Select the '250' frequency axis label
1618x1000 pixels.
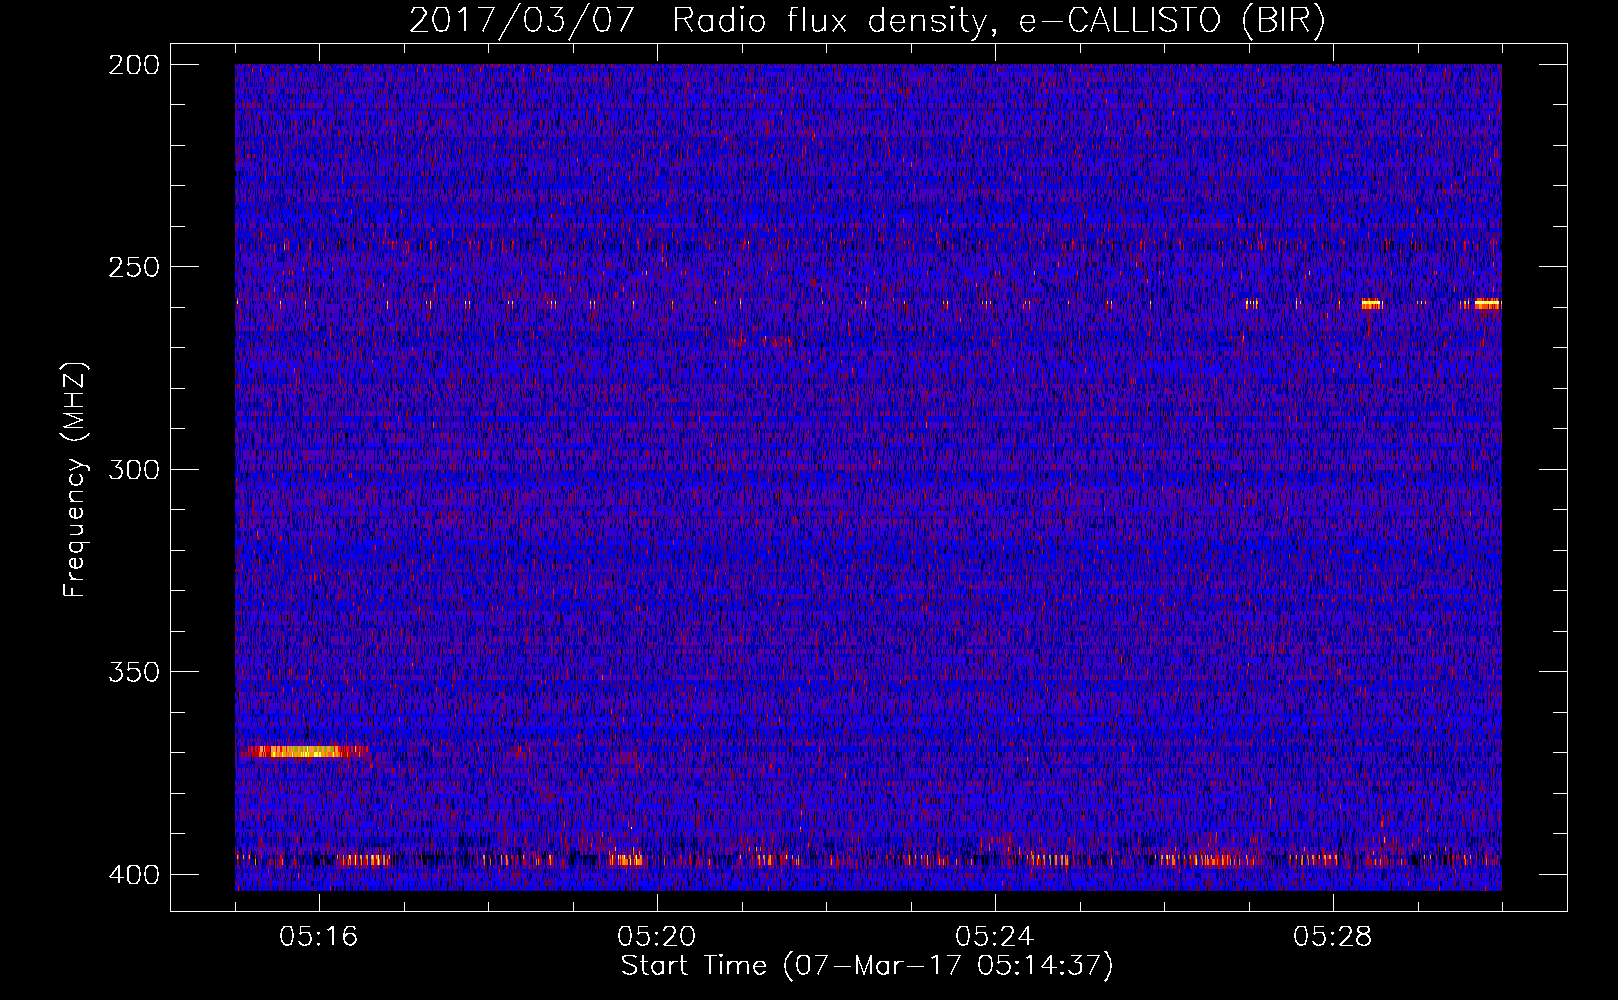pyautogui.click(x=134, y=267)
